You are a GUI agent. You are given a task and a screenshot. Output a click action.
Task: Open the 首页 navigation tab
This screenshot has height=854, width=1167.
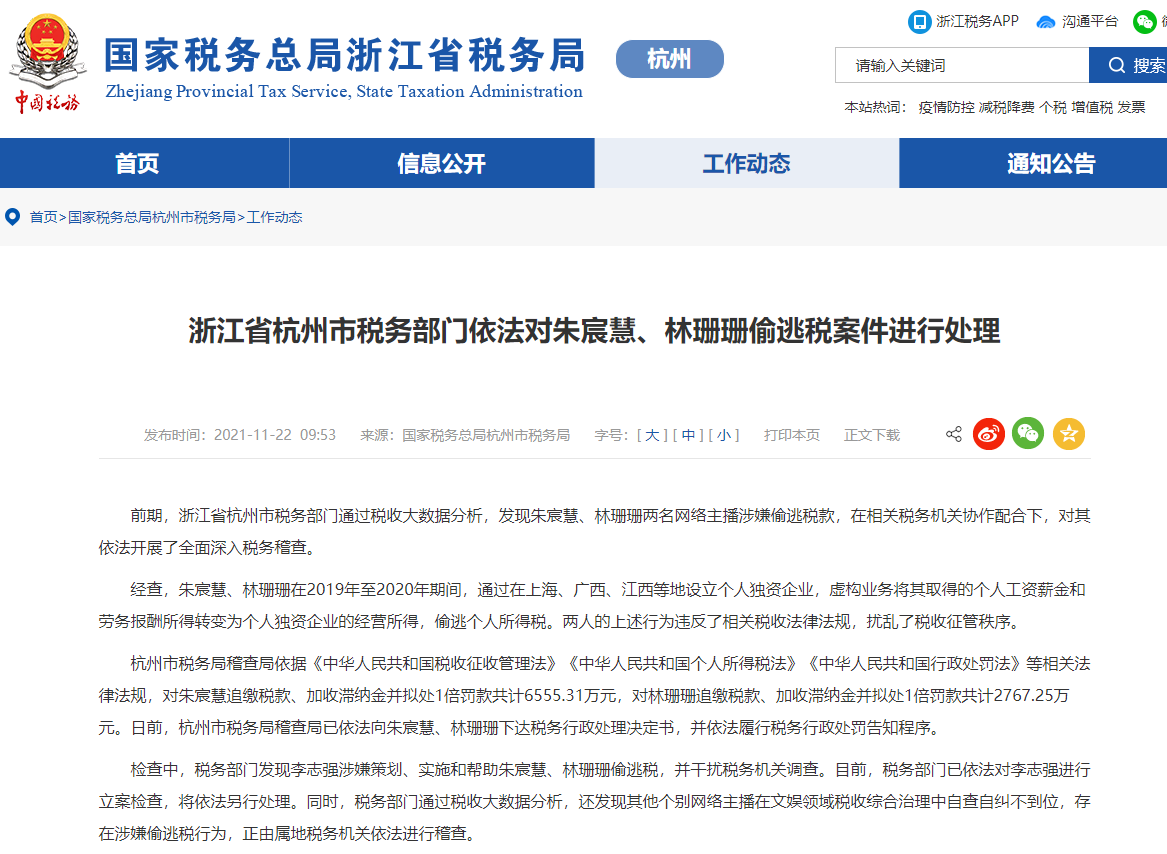[138, 163]
